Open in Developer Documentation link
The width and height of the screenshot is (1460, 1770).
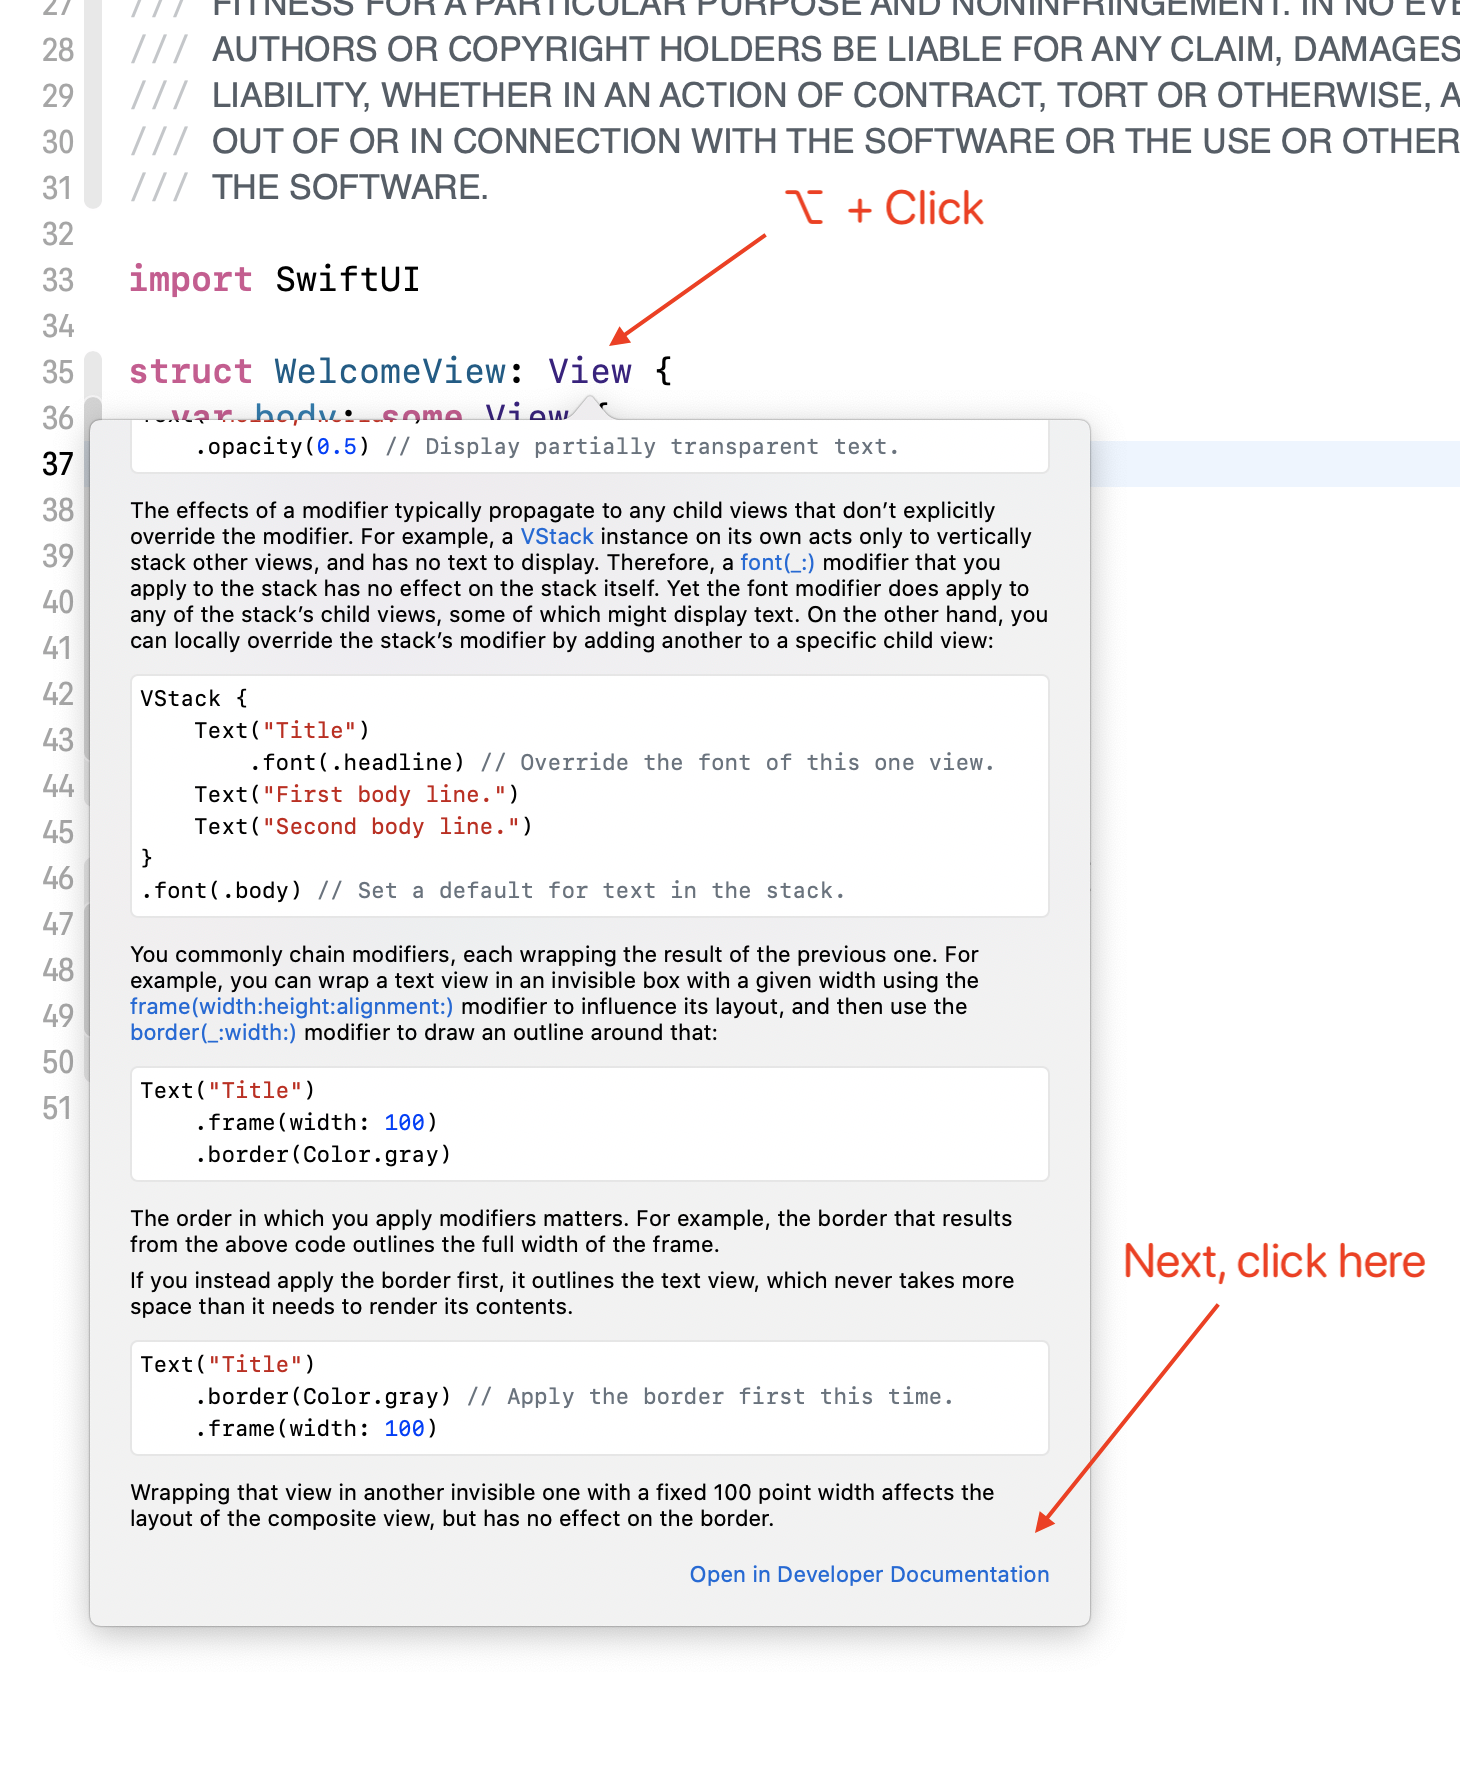869,1574
